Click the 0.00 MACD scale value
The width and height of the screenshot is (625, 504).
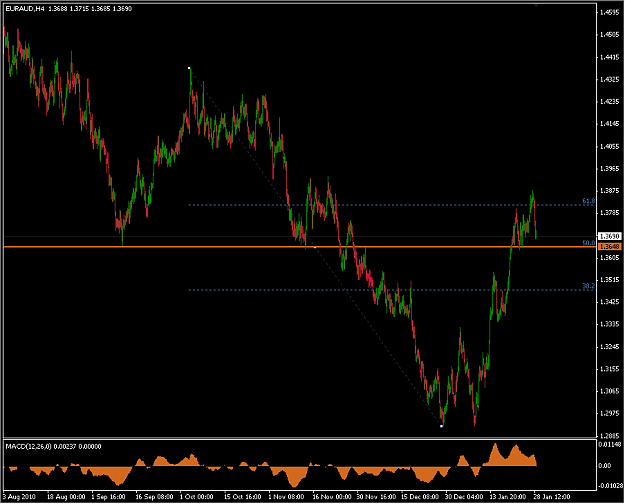[605, 465]
